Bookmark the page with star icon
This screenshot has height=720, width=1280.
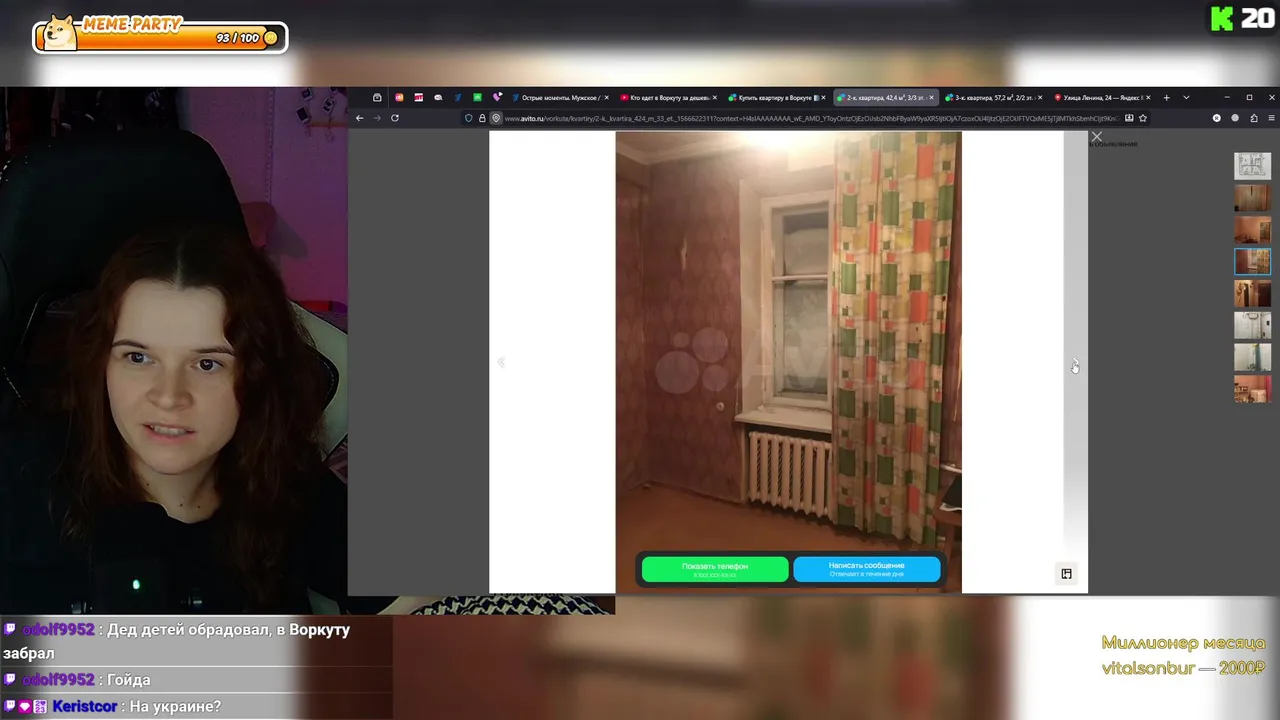[x=1143, y=118]
